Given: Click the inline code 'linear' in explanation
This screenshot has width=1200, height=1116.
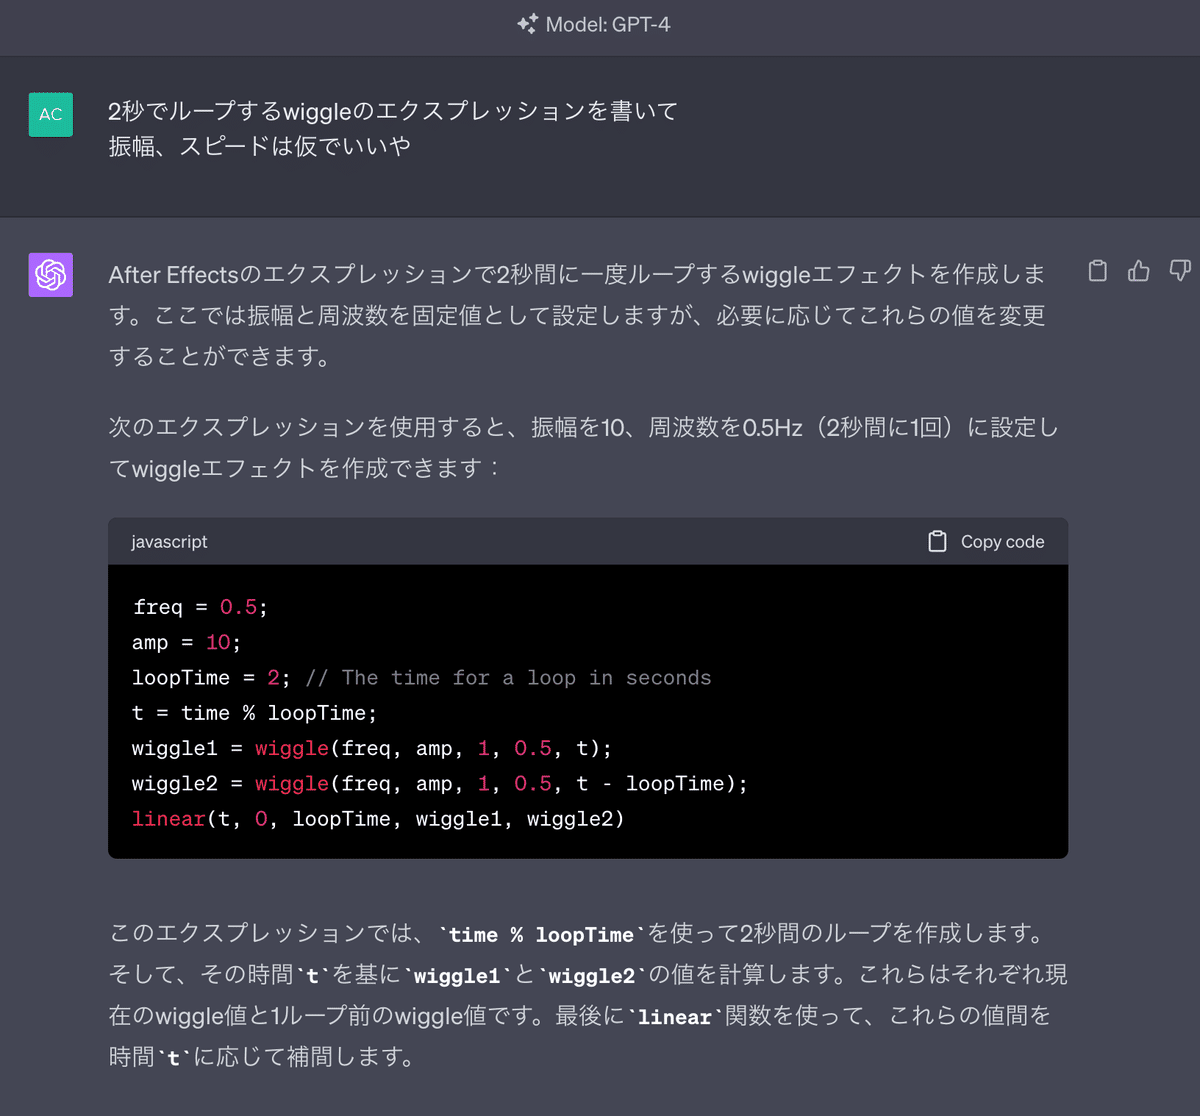Looking at the screenshot, I should point(675,1017).
